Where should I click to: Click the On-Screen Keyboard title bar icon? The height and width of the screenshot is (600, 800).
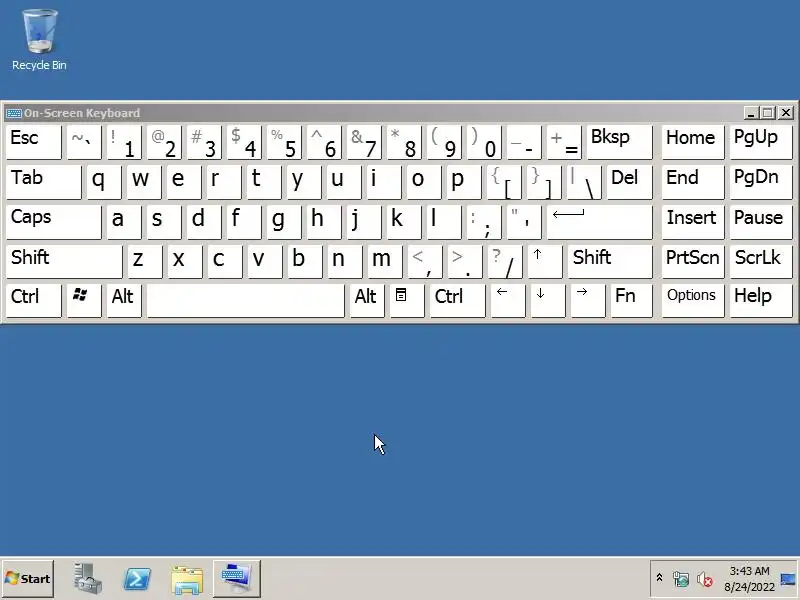[x=13, y=113]
